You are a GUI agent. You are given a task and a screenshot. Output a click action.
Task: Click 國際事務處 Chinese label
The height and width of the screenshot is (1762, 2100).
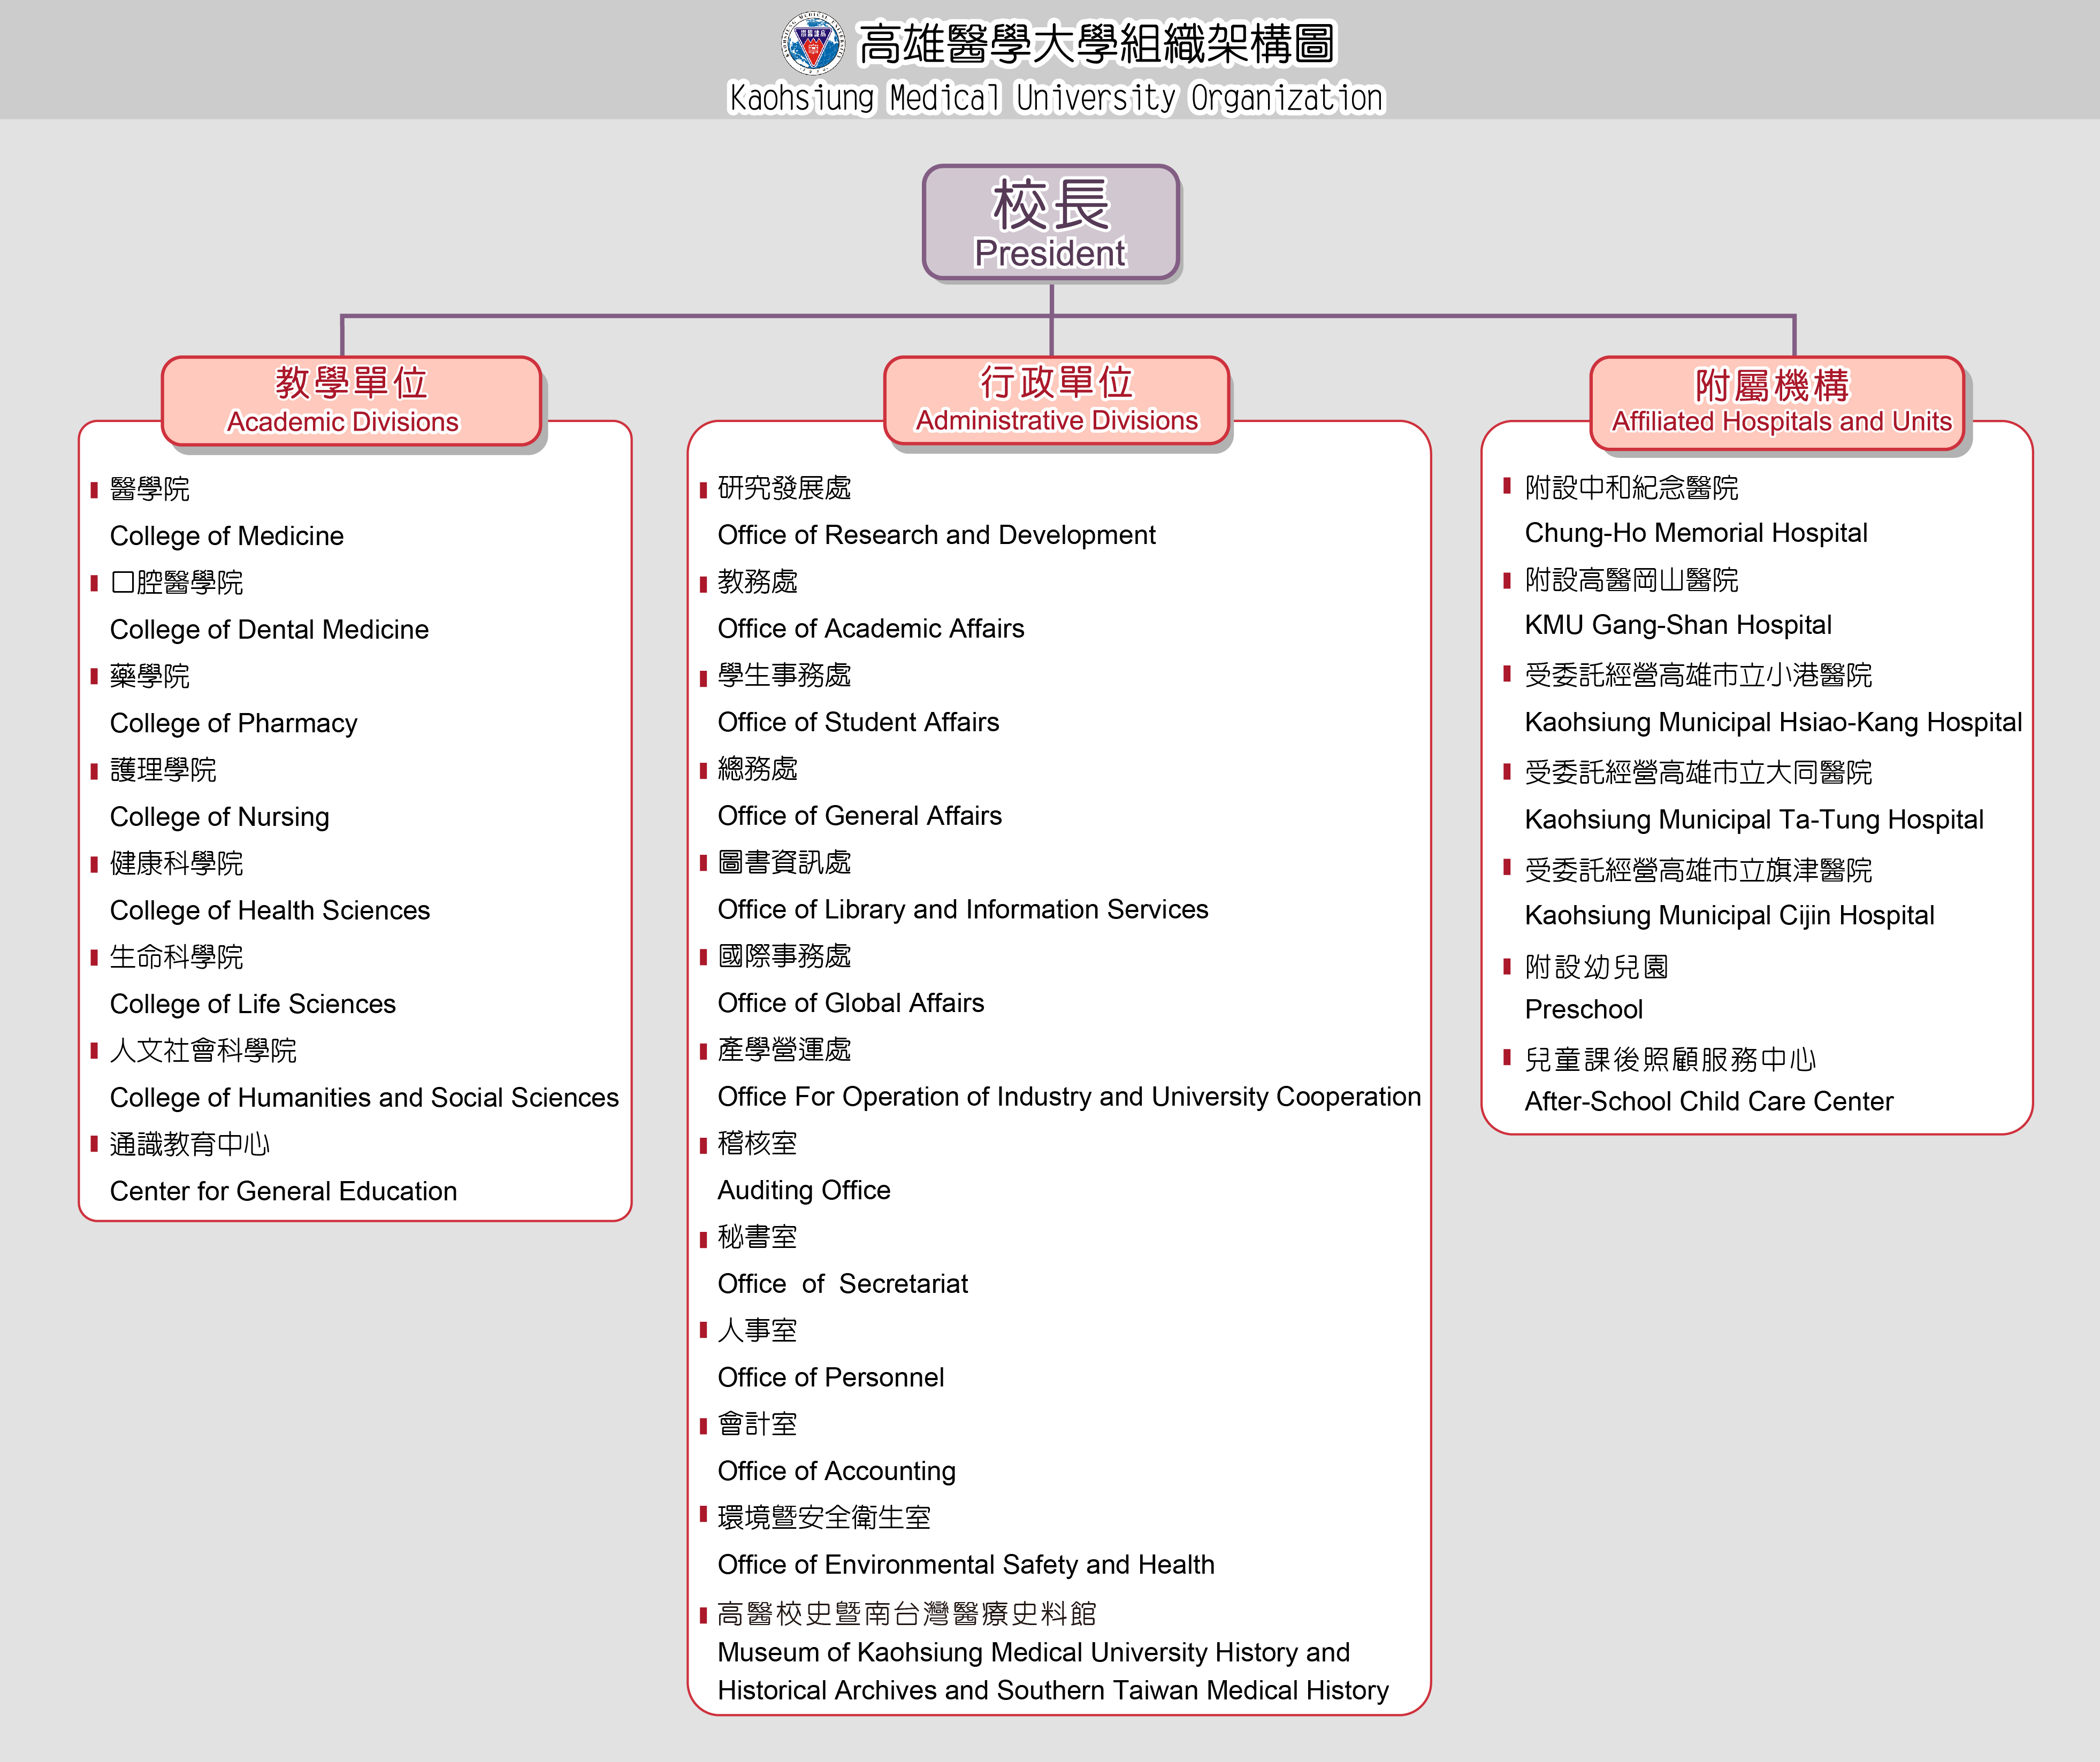click(x=784, y=956)
